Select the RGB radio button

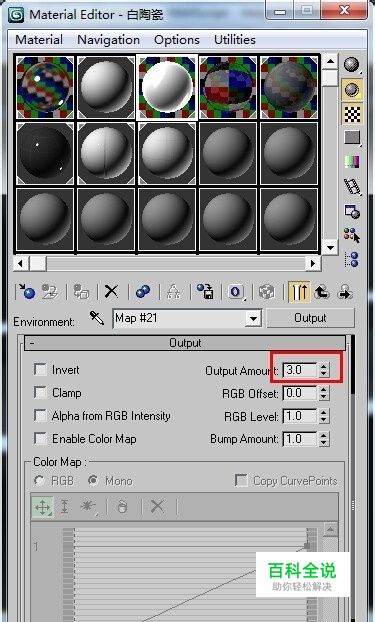(x=39, y=481)
